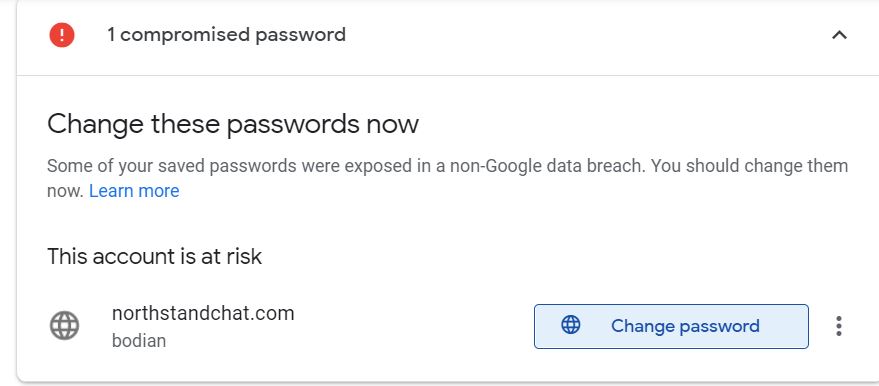Click the grey globe icon beside northstandchat.com

tap(64, 325)
